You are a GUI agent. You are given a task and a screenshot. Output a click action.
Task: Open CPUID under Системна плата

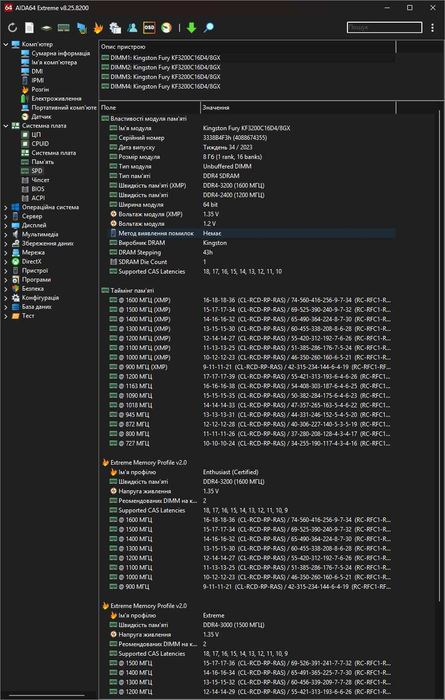[x=40, y=144]
